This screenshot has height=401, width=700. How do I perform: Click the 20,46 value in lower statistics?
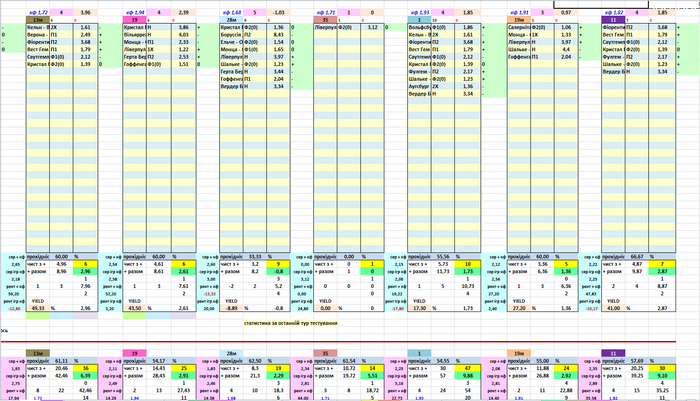click(61, 368)
